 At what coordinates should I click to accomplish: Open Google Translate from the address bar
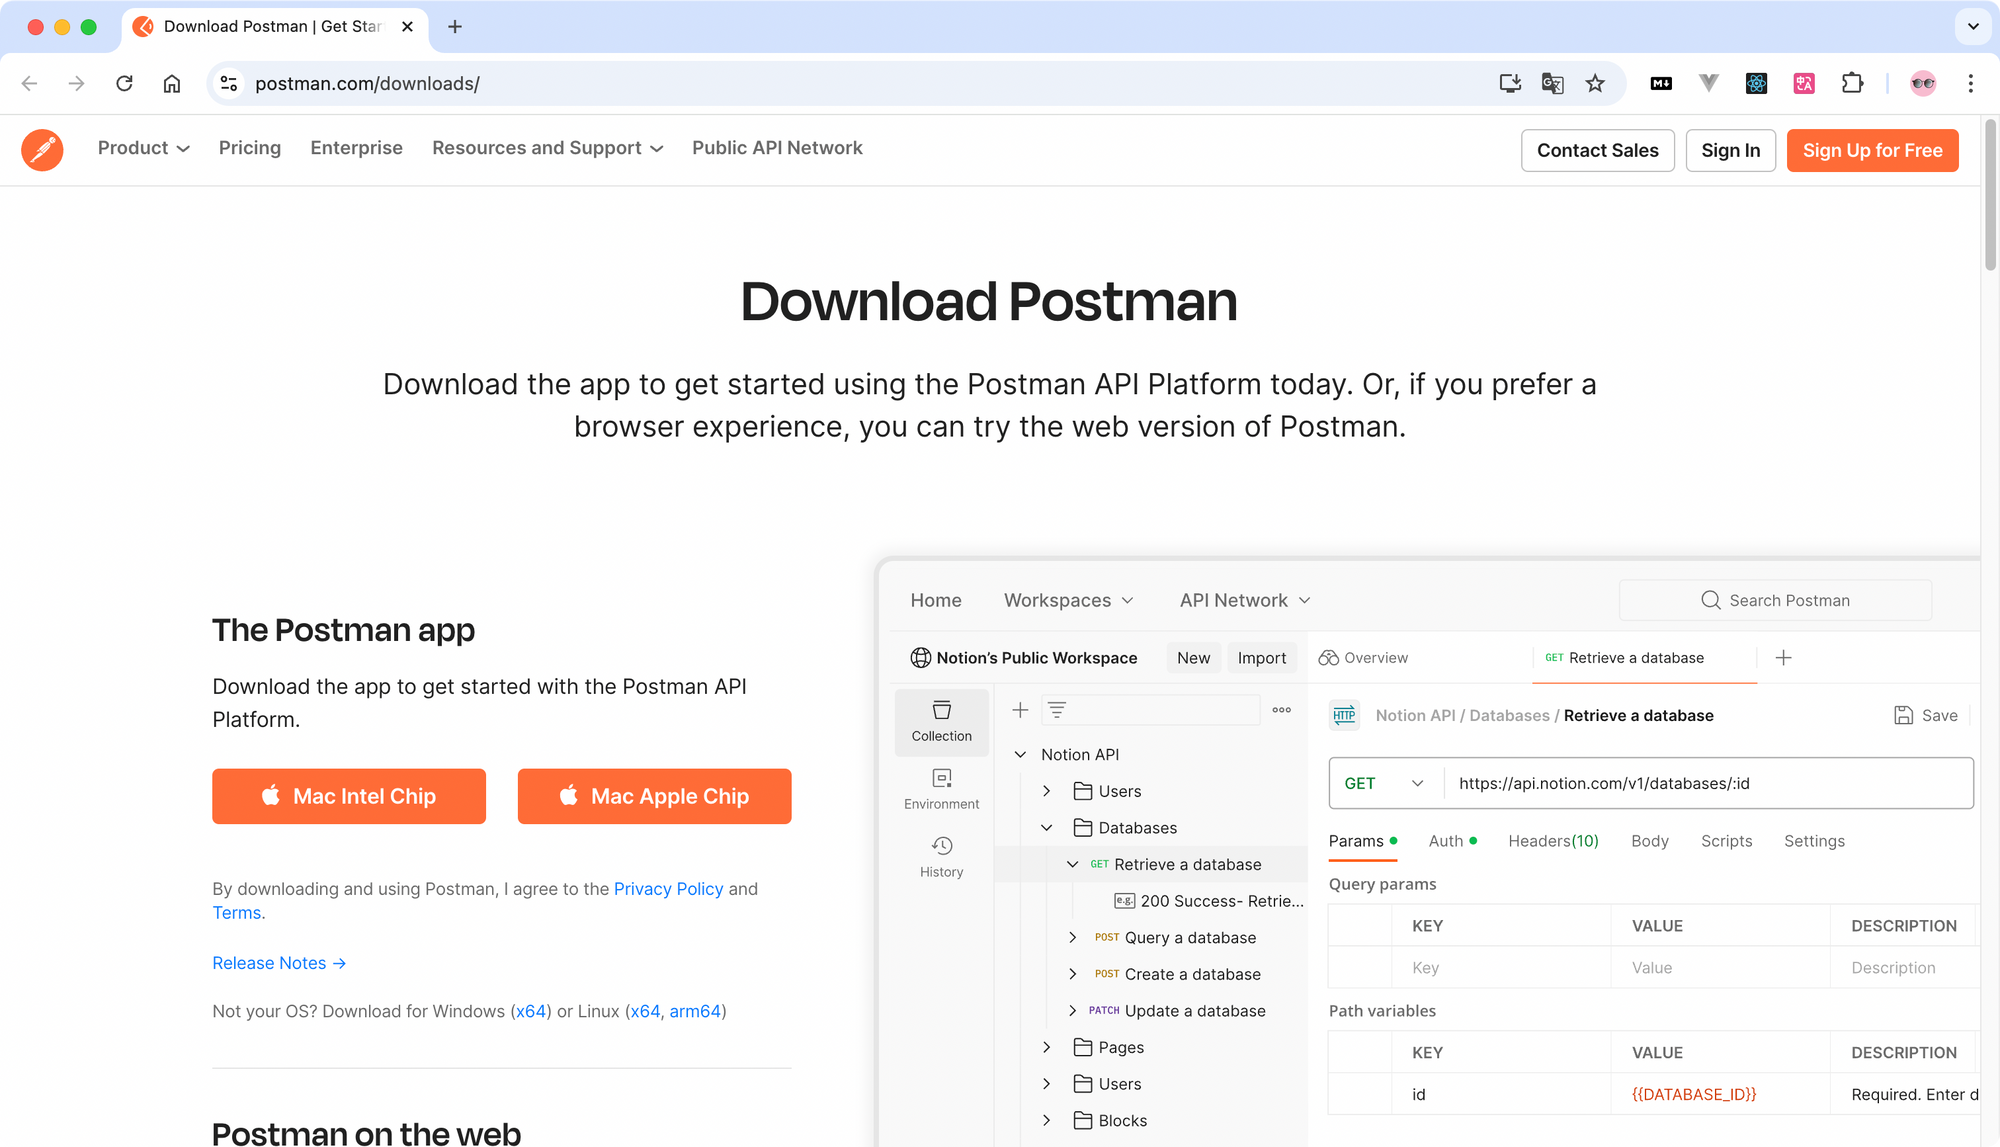[1552, 83]
